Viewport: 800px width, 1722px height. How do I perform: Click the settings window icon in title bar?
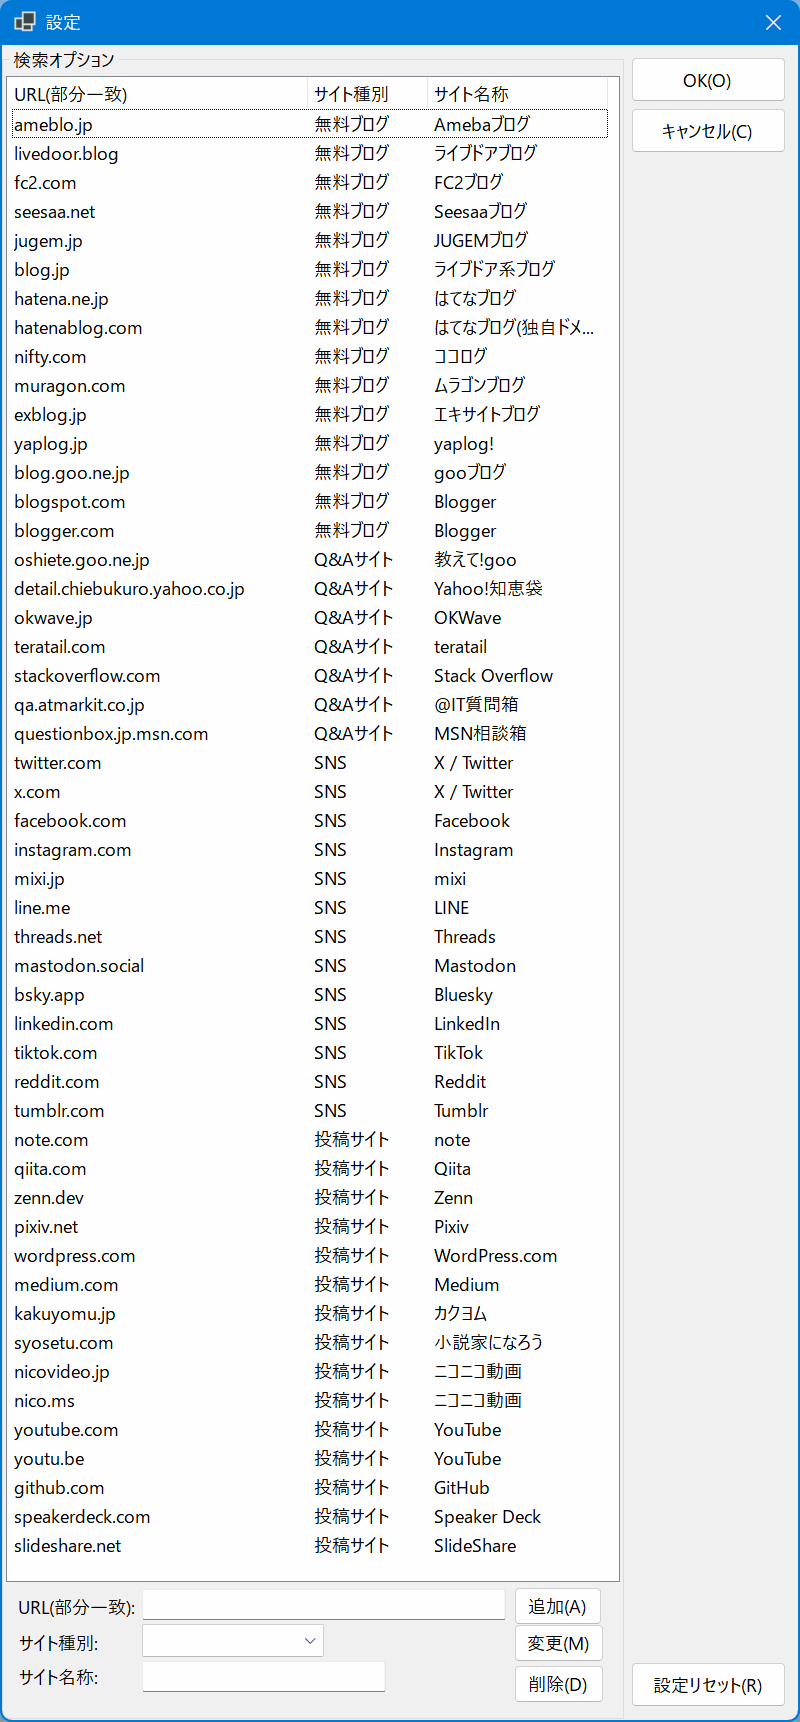25,22
